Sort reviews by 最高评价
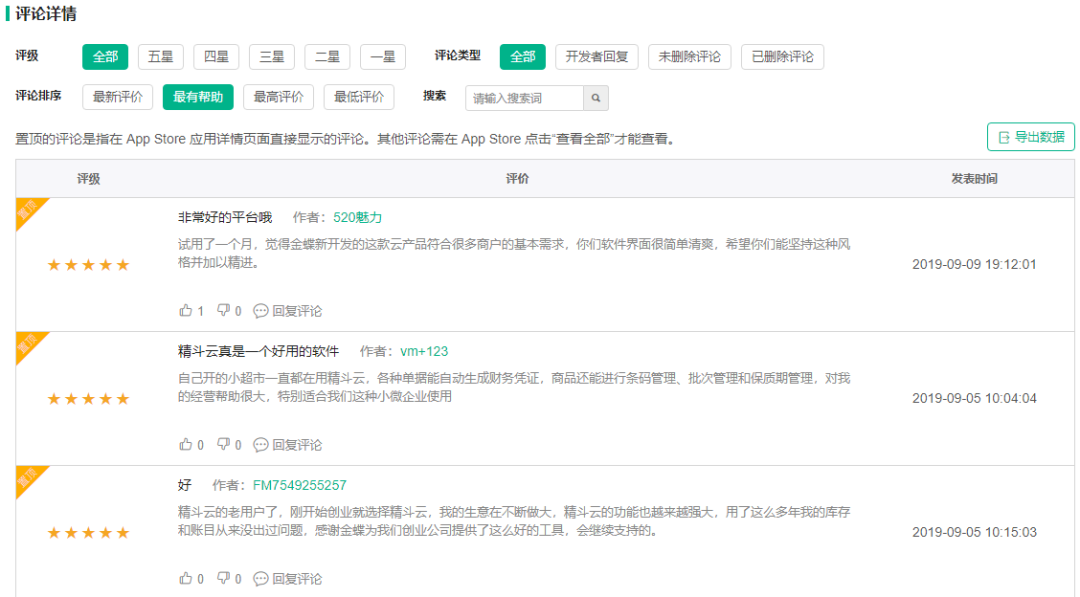 (278, 97)
